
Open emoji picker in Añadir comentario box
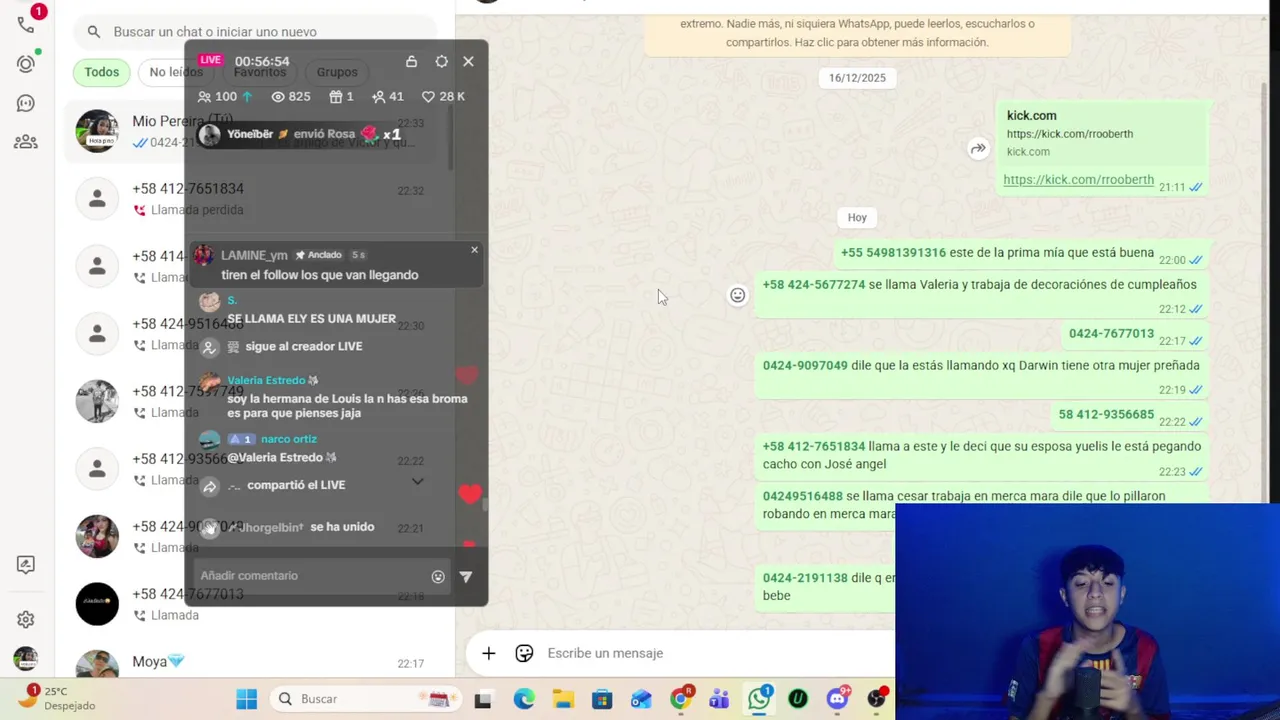click(x=438, y=576)
